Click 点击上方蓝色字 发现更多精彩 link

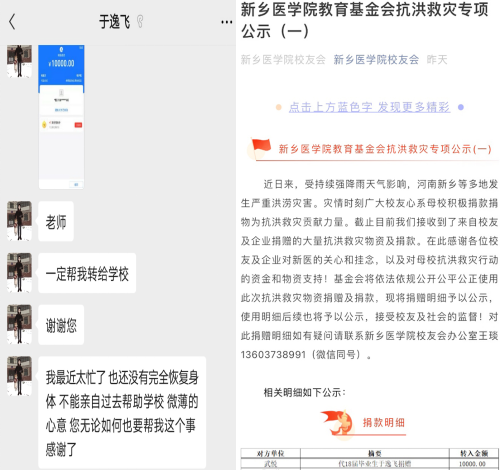[369, 107]
